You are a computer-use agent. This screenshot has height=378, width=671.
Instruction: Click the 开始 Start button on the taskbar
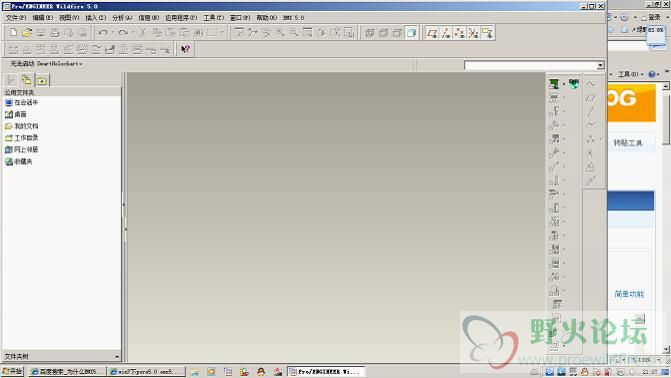12,371
